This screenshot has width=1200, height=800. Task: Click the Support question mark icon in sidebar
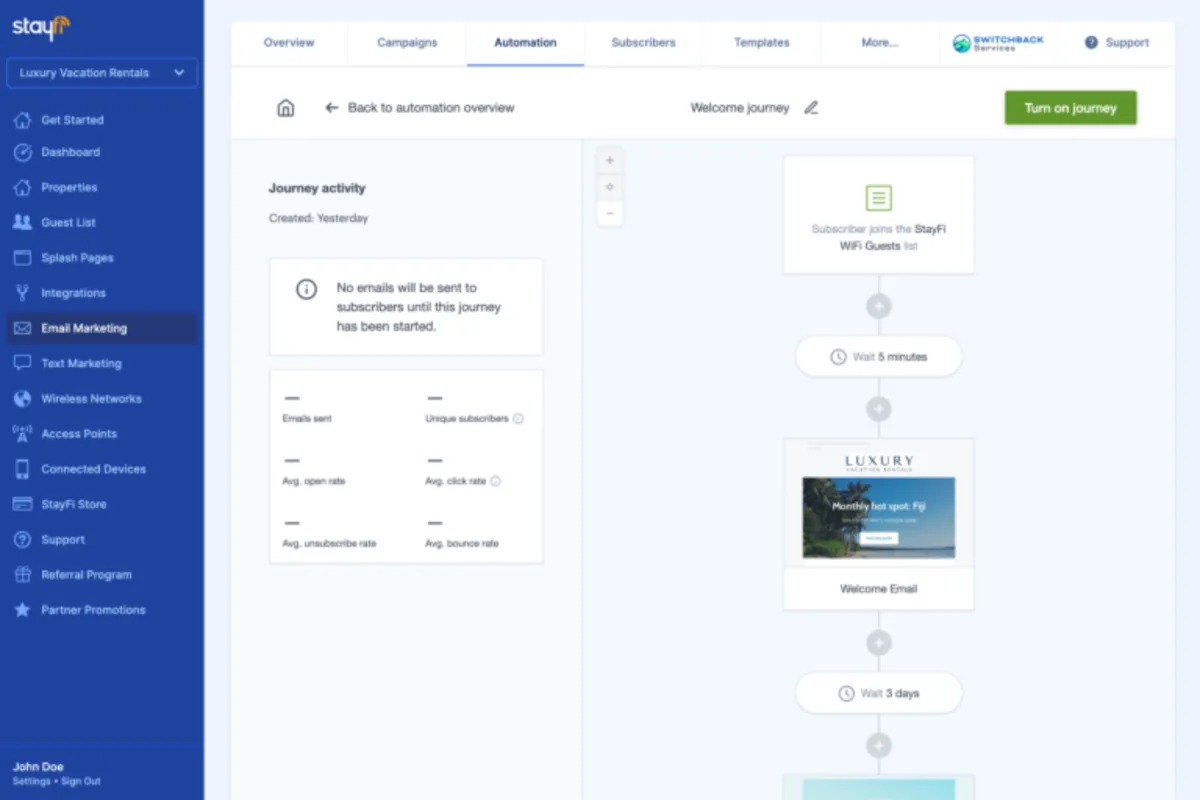[22, 540]
